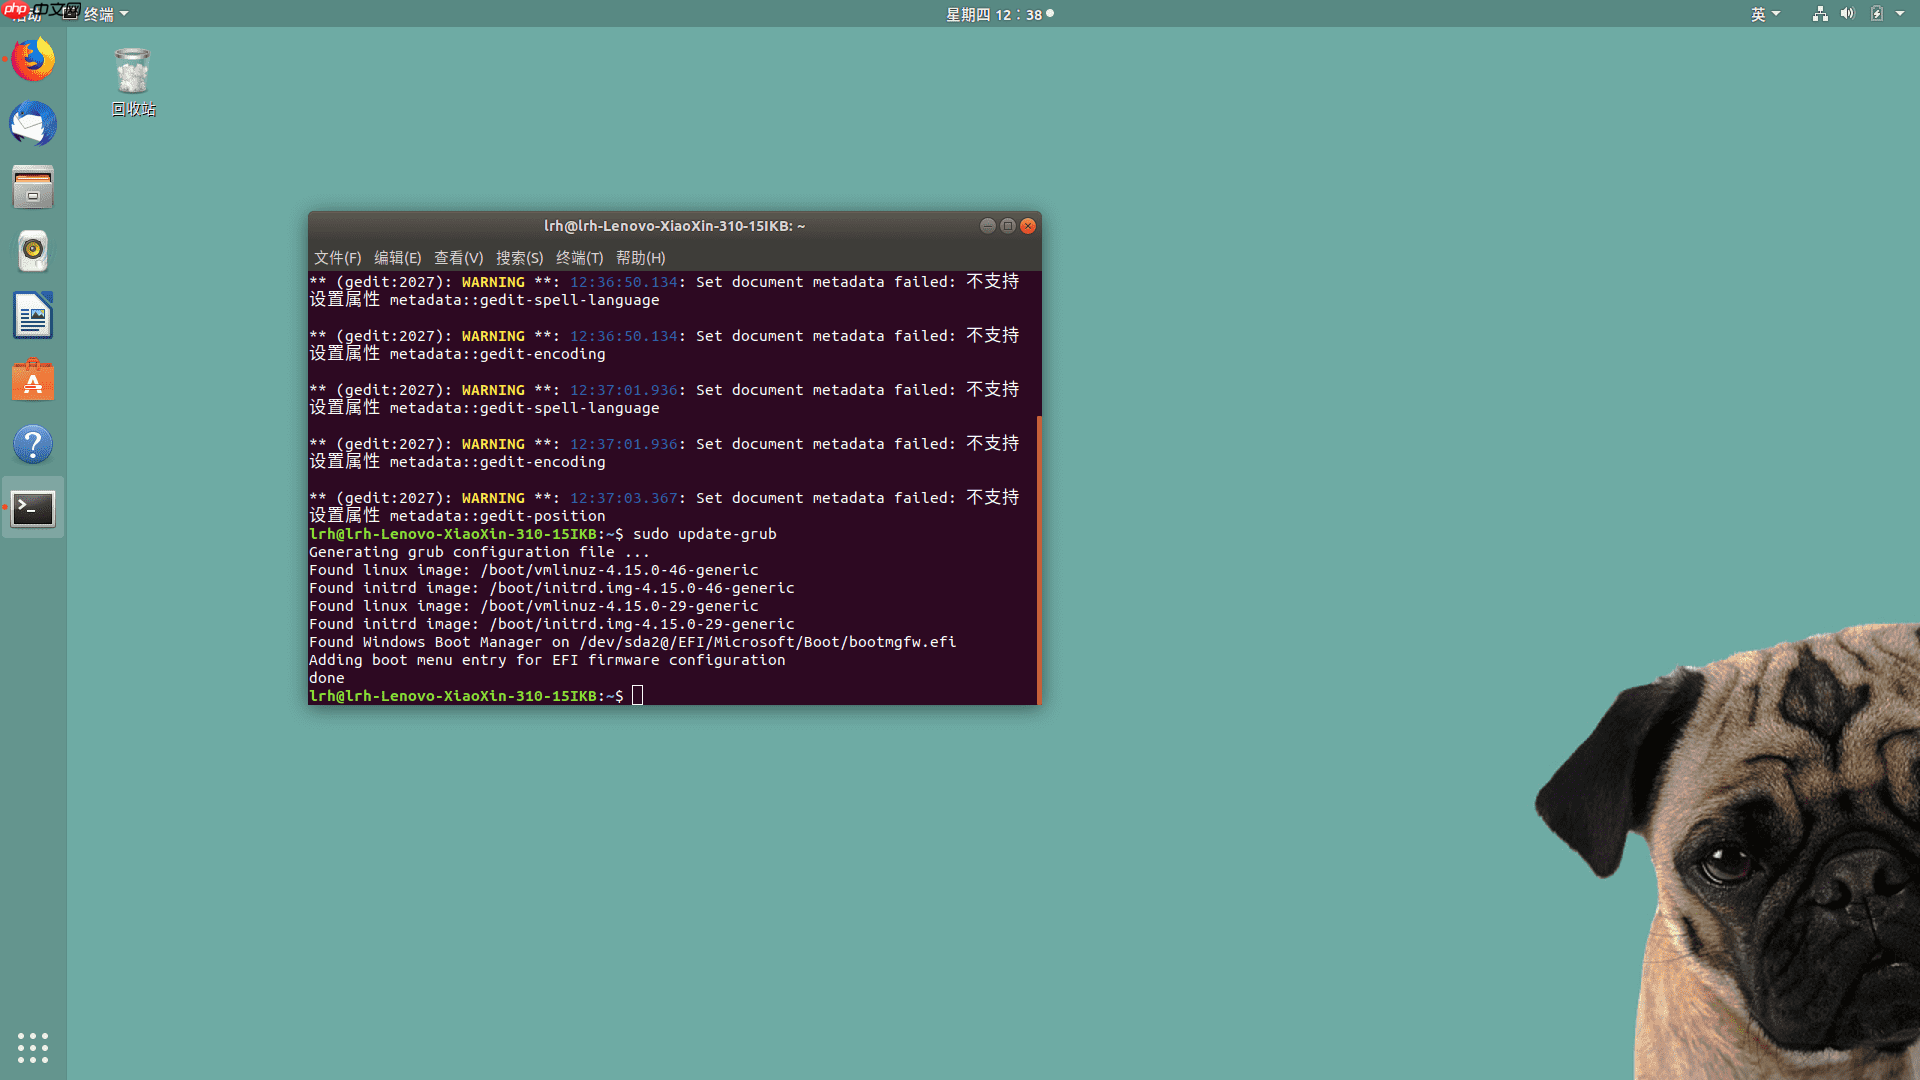This screenshot has height=1080, width=1920.
Task: Open the 英 input method dropdown
Action: pyautogui.click(x=1765, y=14)
